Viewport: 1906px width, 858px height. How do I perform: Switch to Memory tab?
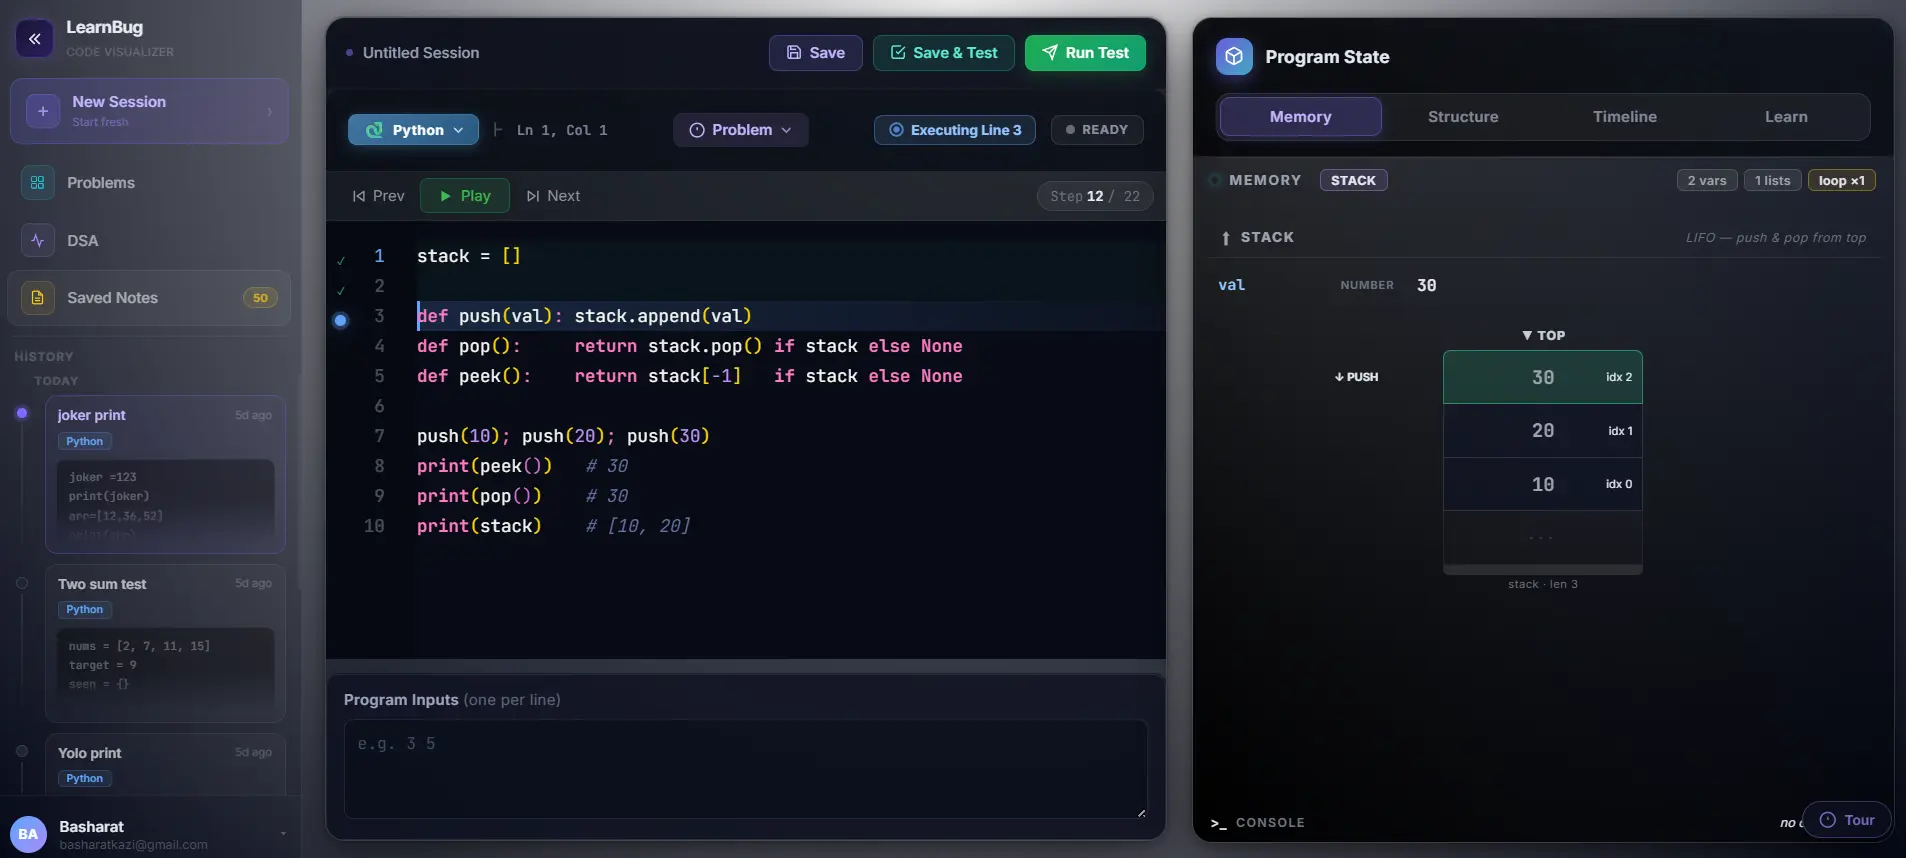click(x=1300, y=117)
